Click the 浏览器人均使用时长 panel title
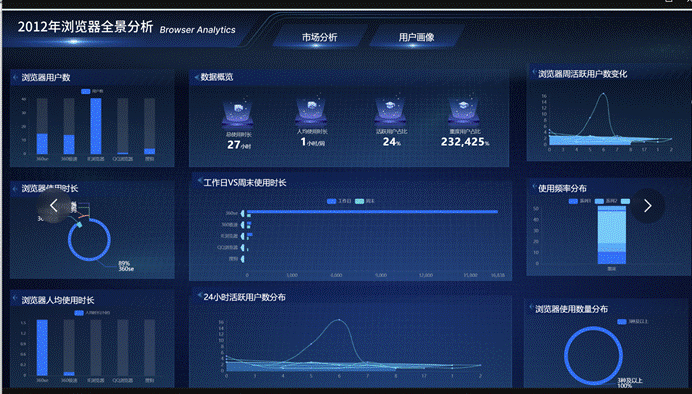Image resolution: width=692 pixels, height=394 pixels. (58, 300)
